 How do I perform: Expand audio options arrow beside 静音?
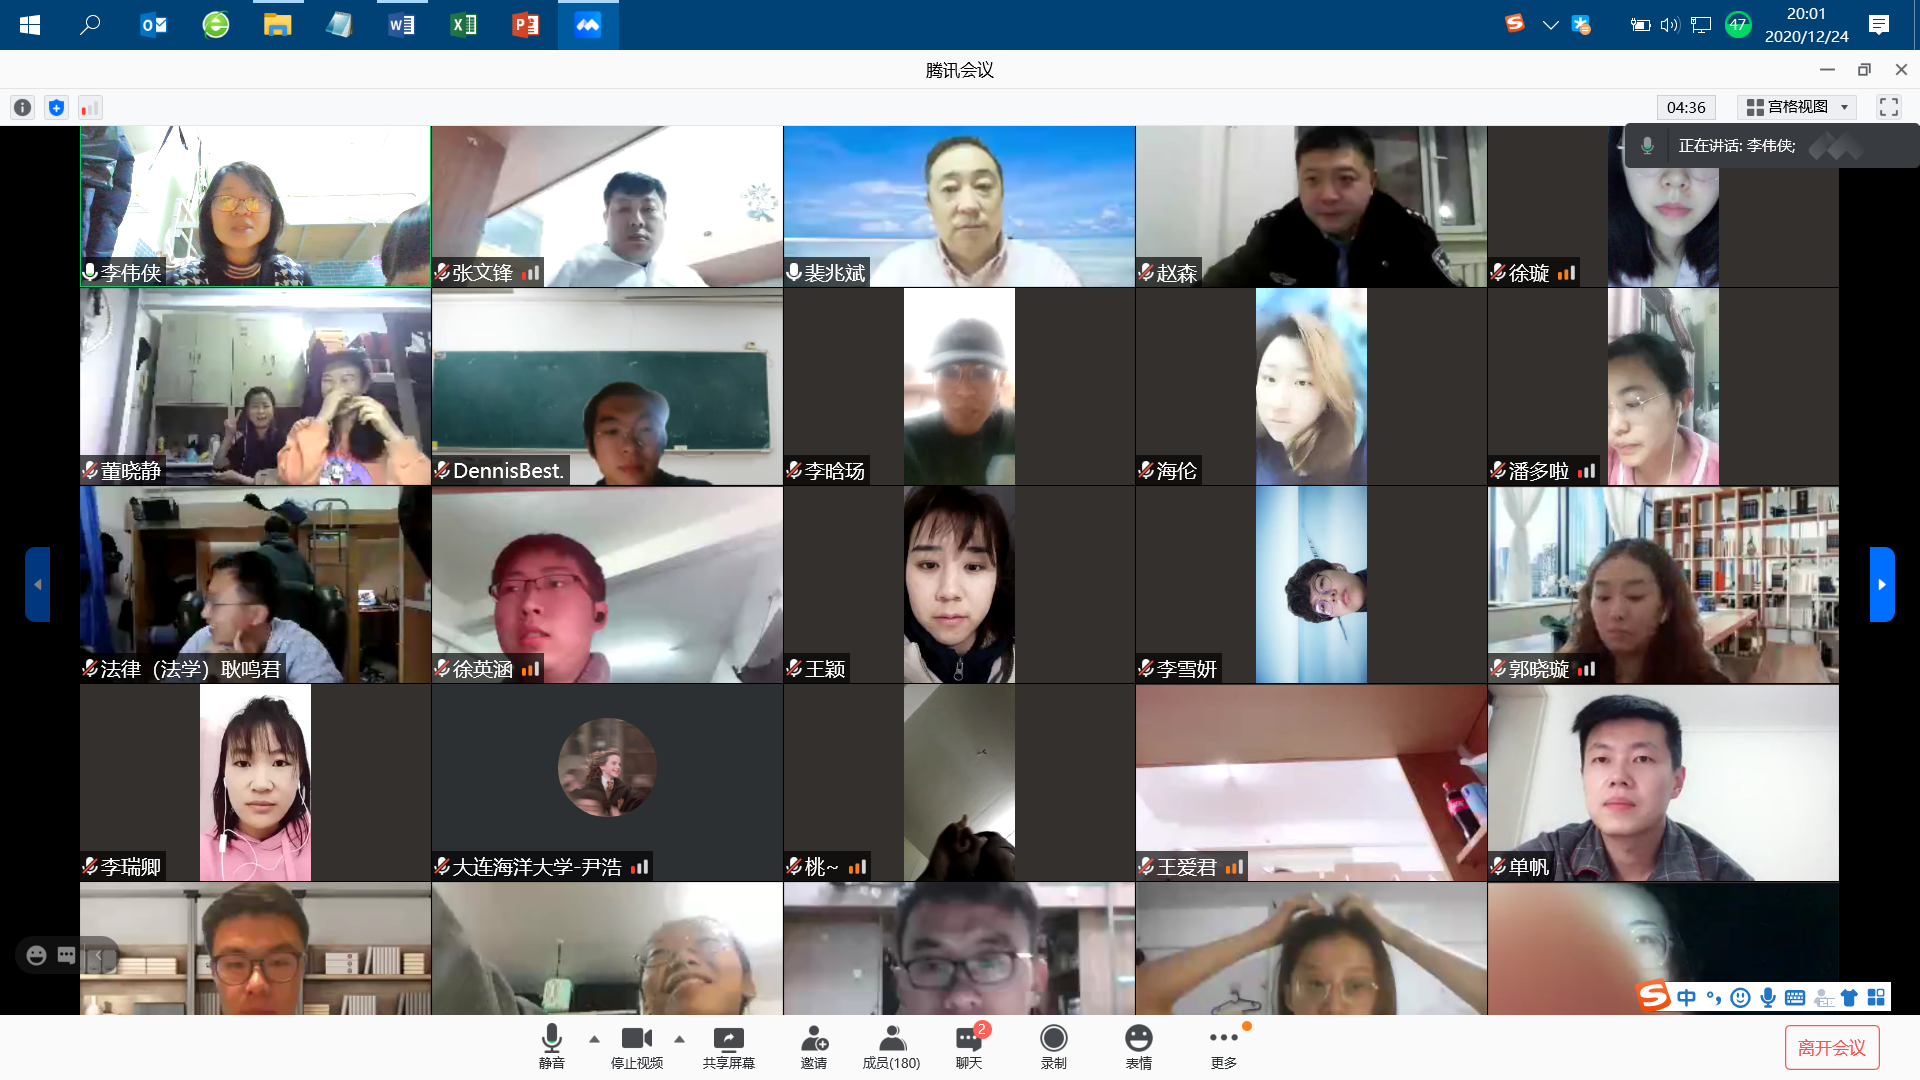point(594,1039)
